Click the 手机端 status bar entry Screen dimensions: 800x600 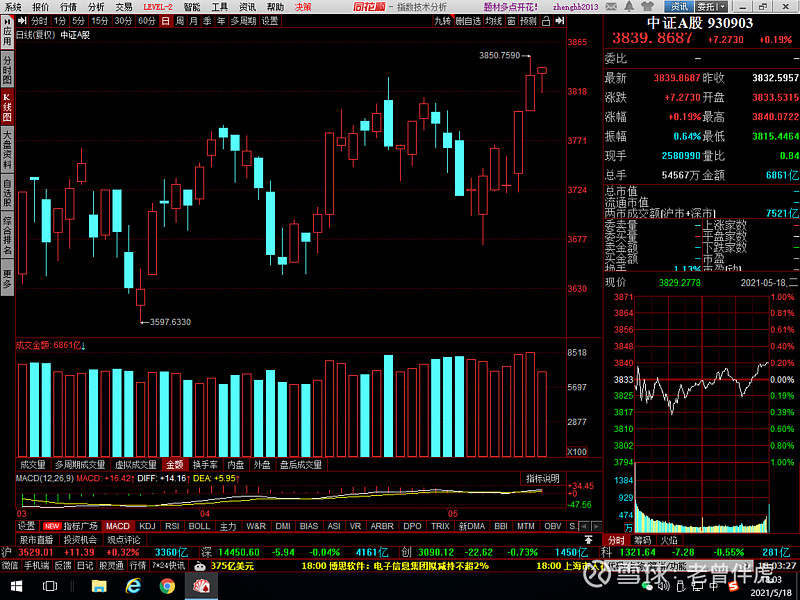[36, 566]
